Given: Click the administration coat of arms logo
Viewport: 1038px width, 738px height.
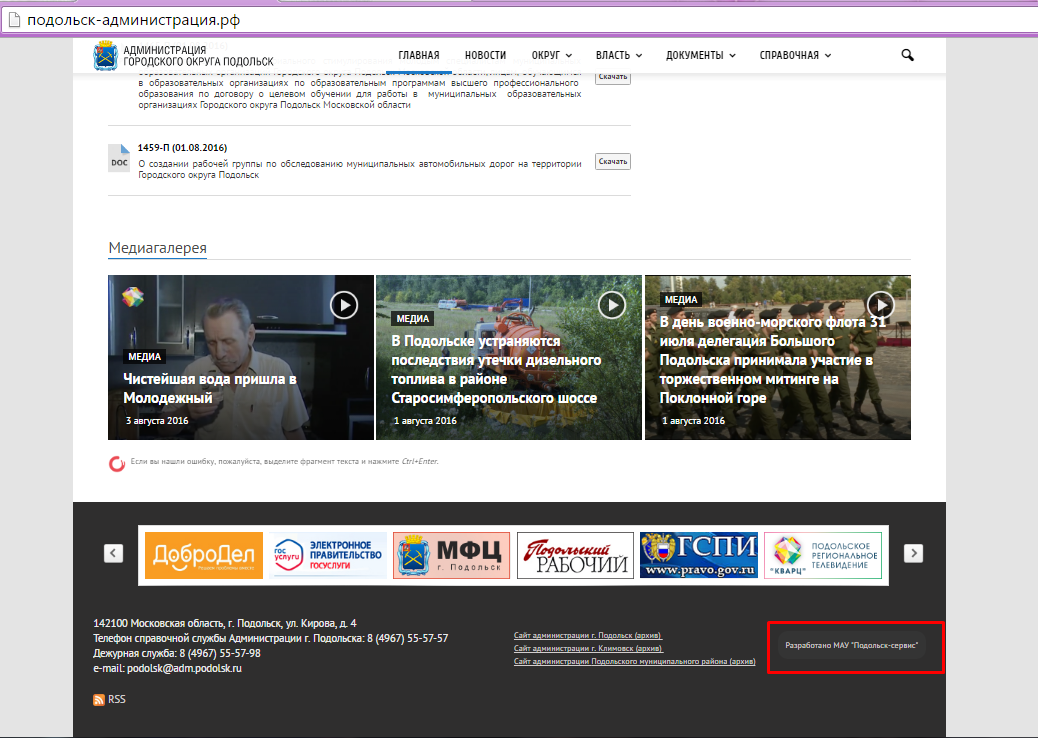Looking at the screenshot, I should (104, 56).
